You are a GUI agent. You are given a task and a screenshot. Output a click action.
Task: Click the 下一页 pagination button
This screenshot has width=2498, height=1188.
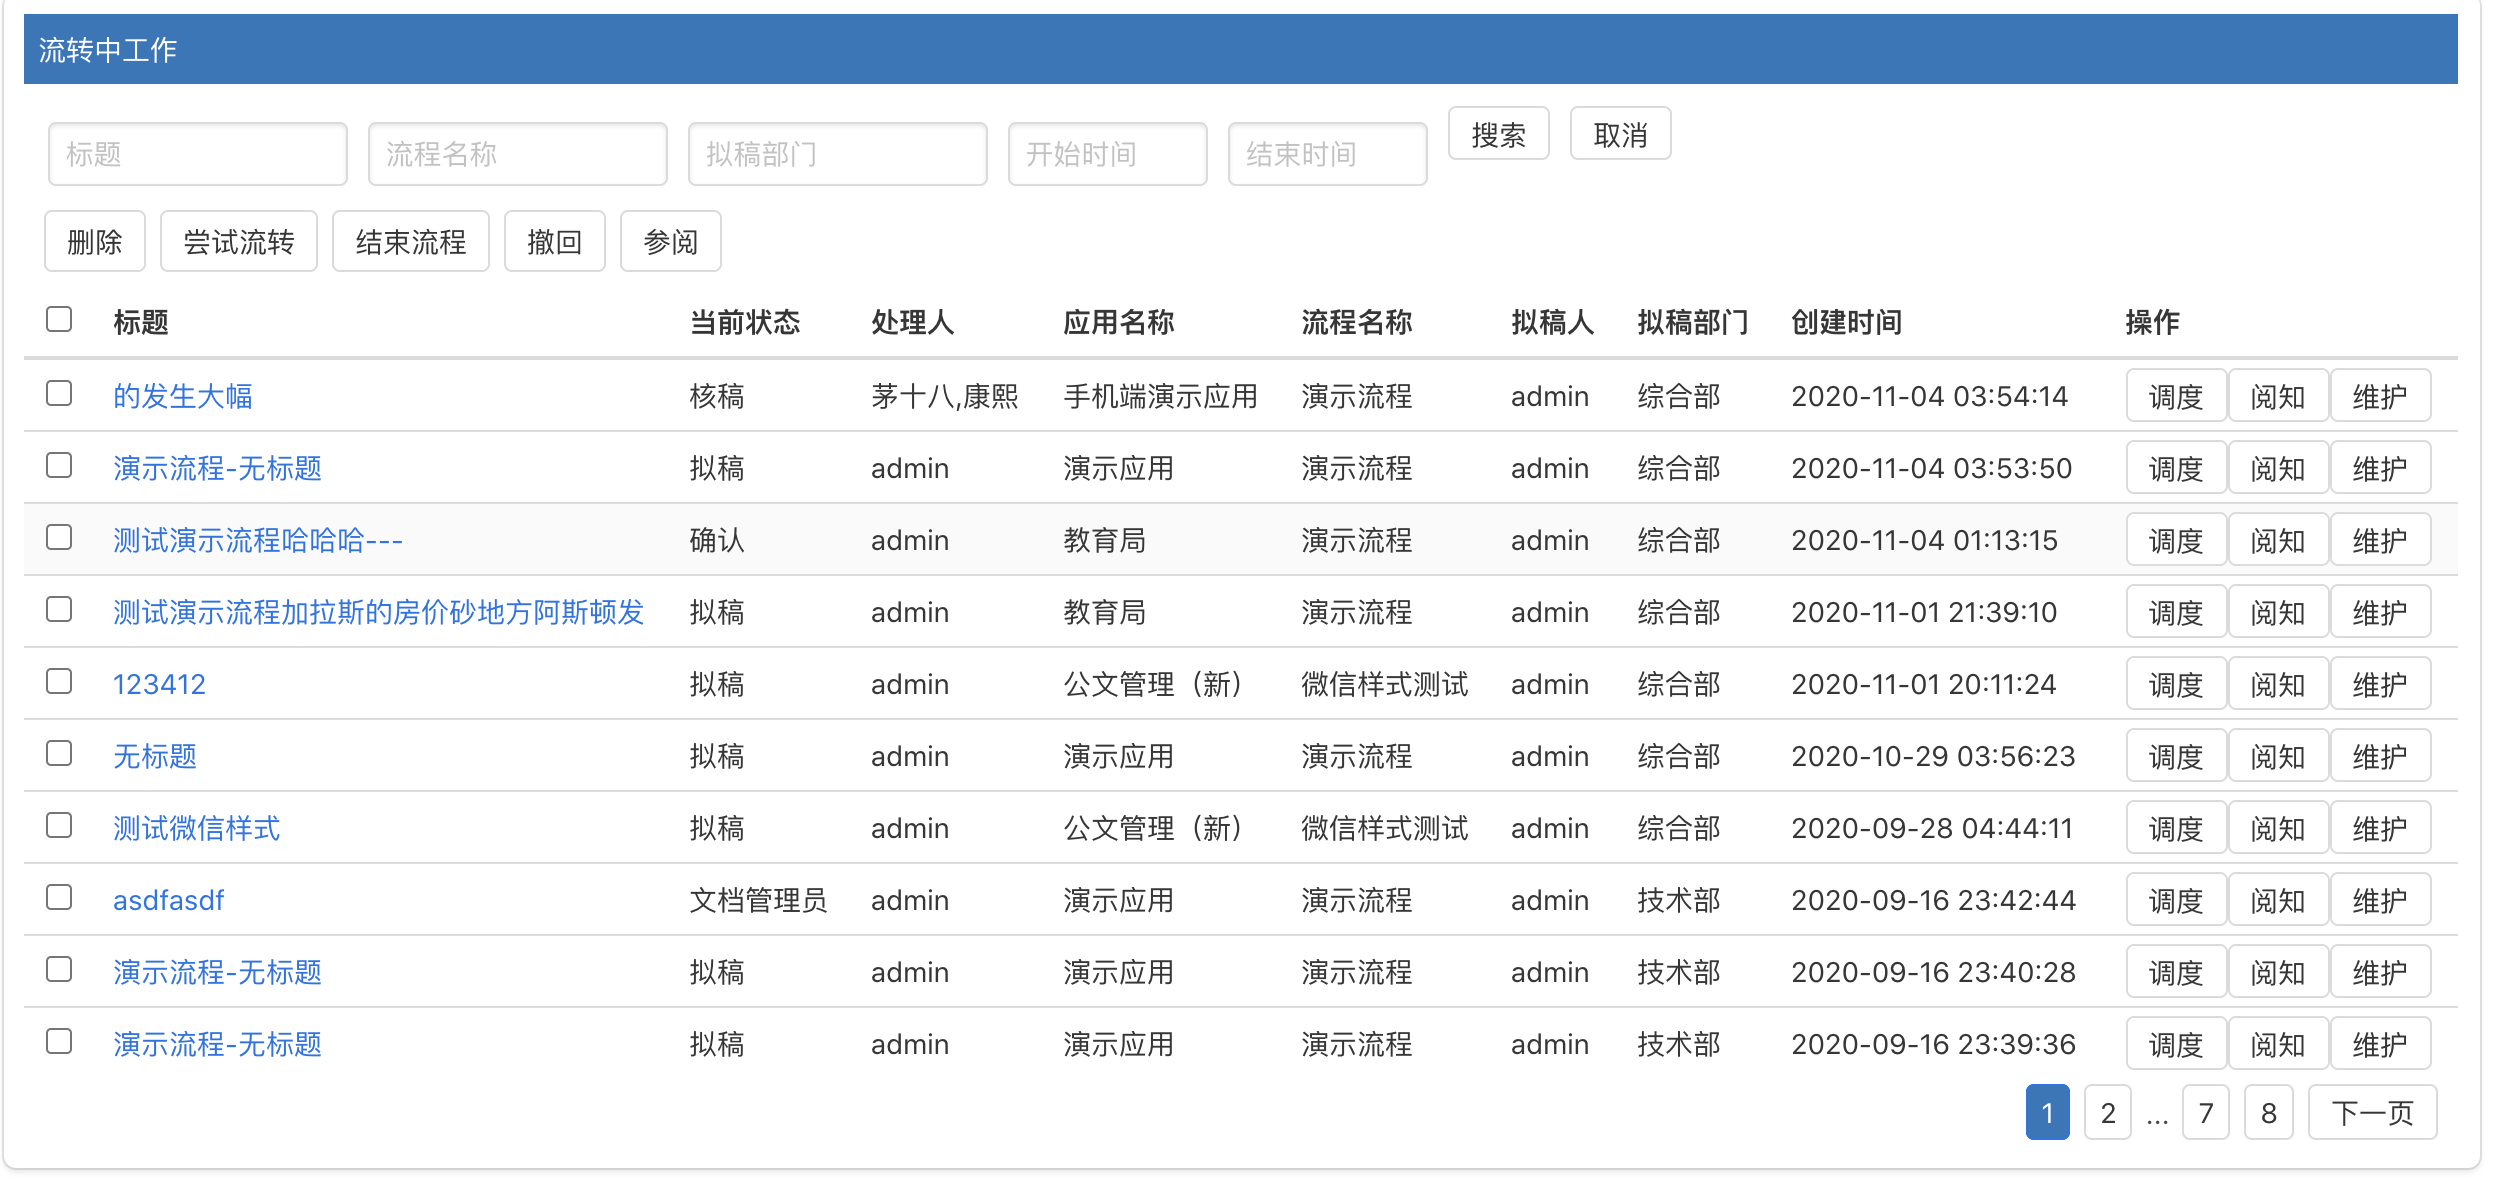[x=2373, y=1112]
